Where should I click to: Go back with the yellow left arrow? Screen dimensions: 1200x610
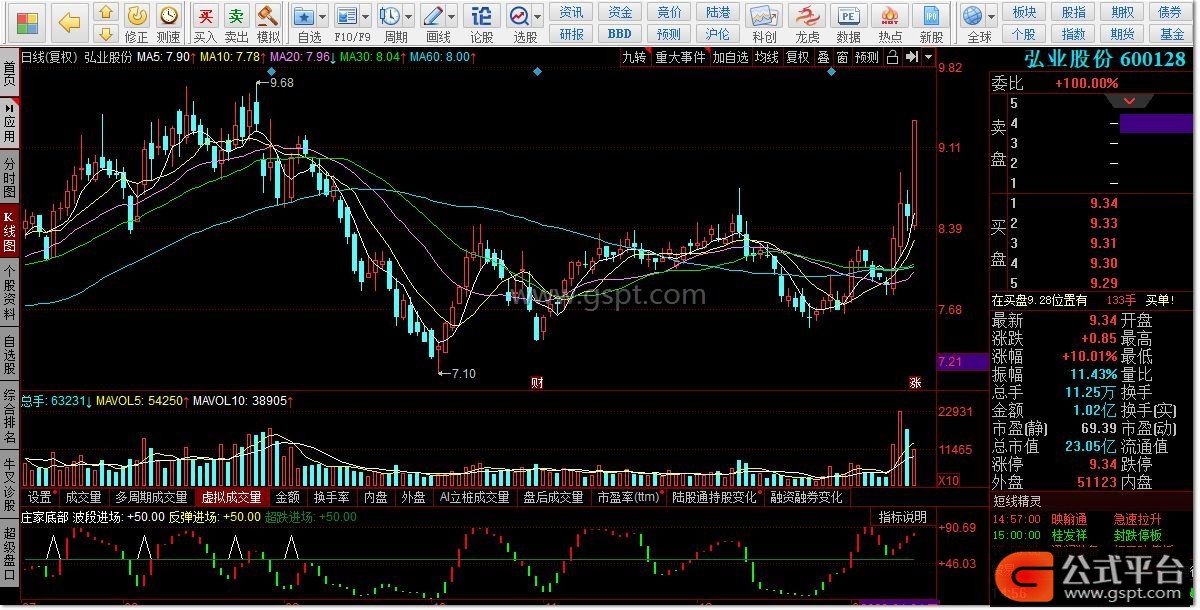point(69,22)
